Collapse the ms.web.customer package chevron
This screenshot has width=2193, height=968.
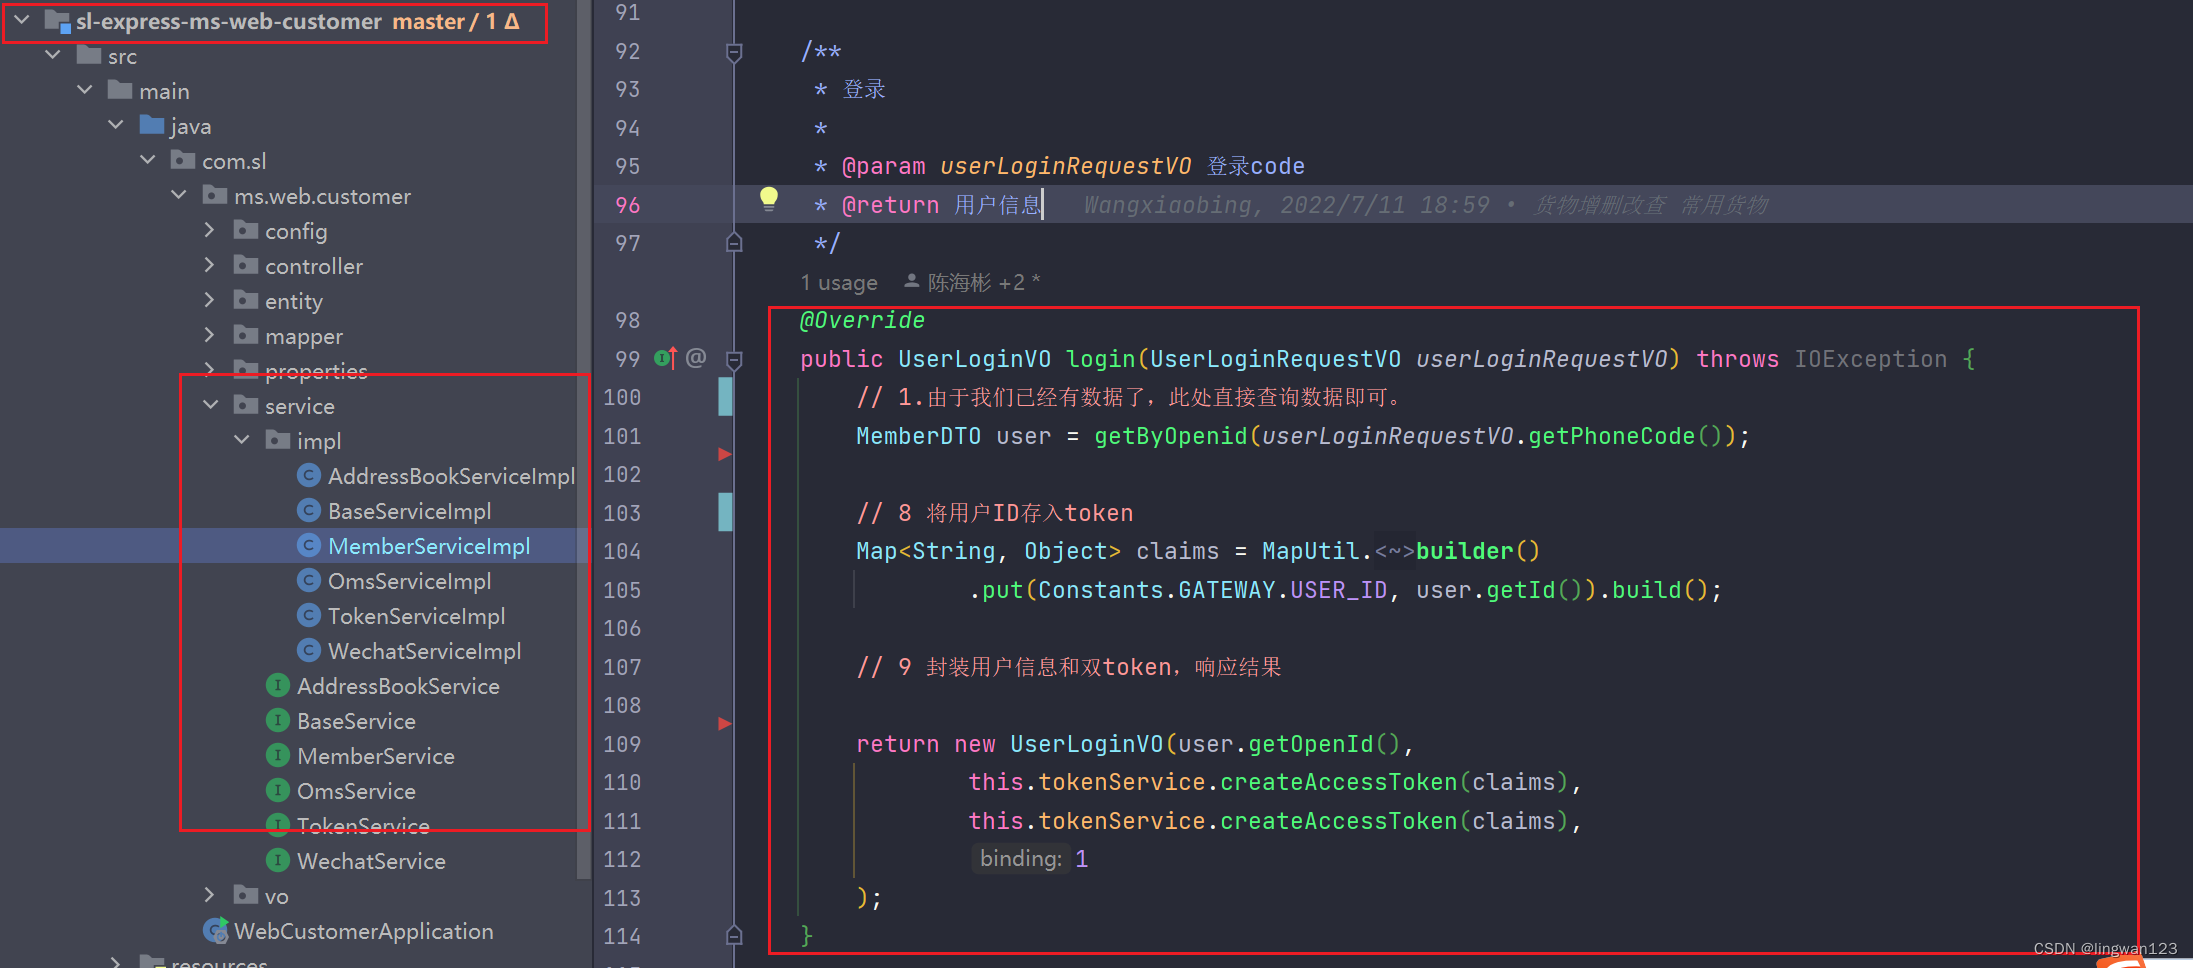(180, 195)
